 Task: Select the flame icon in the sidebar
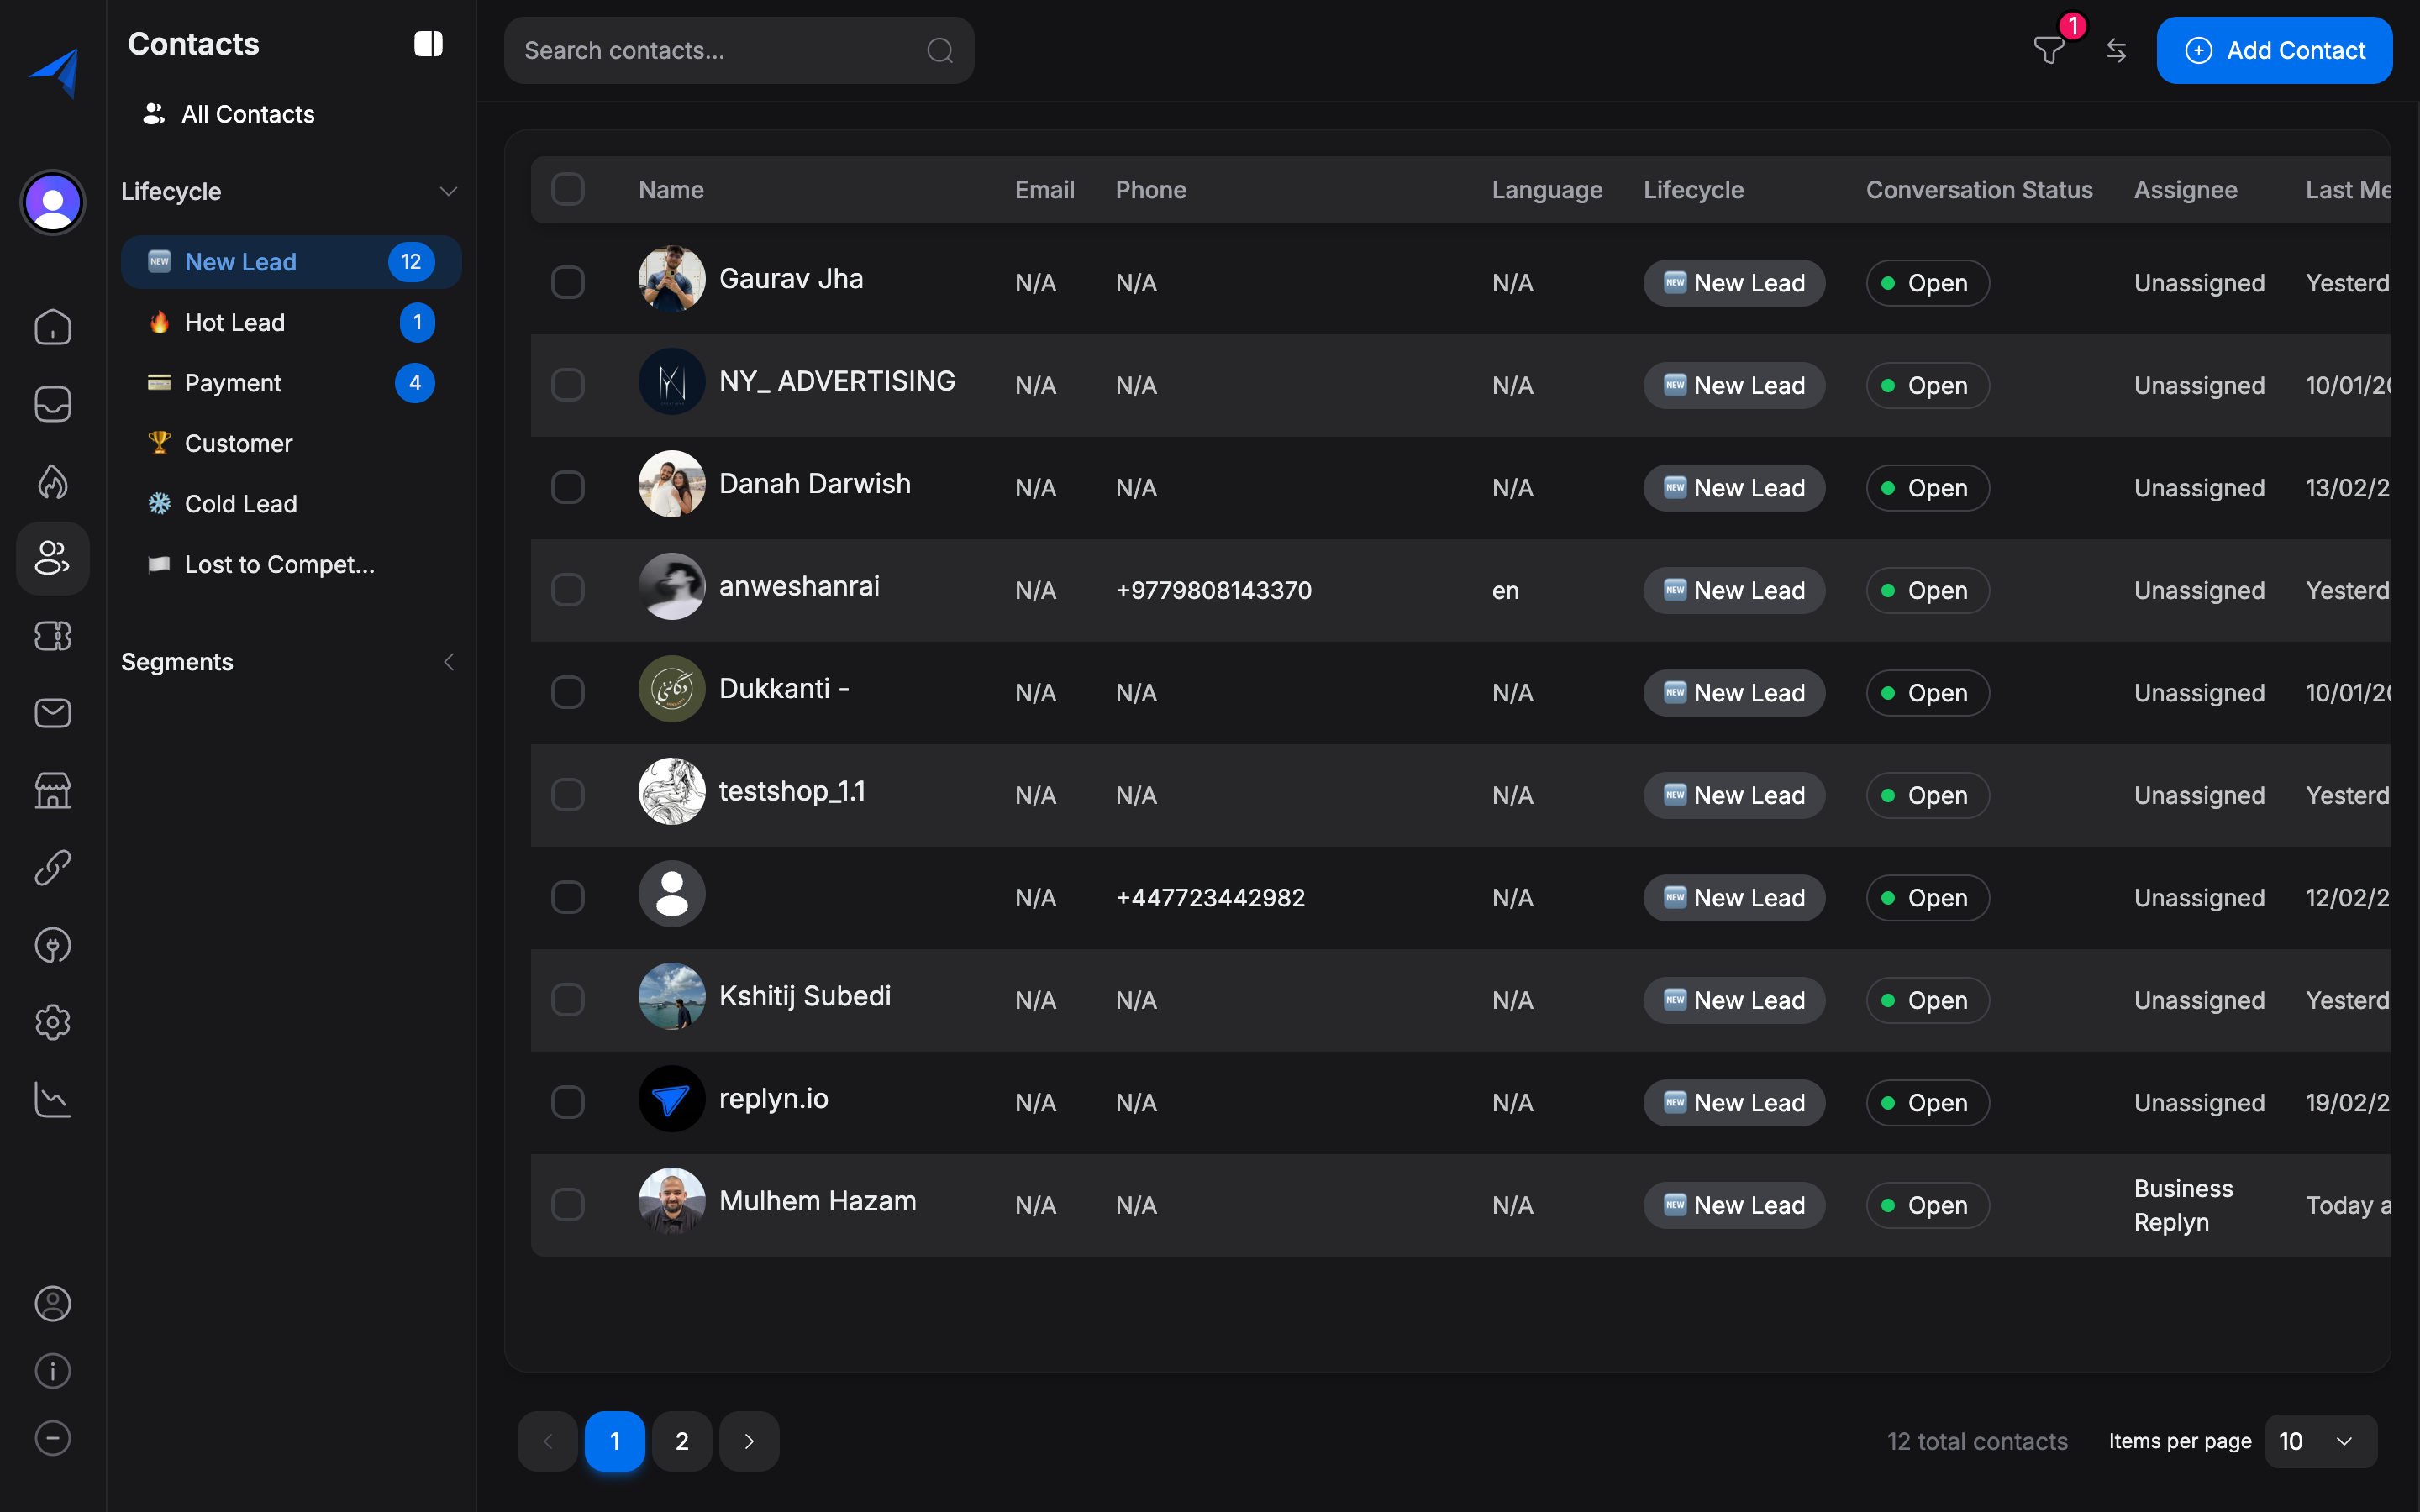[52, 481]
